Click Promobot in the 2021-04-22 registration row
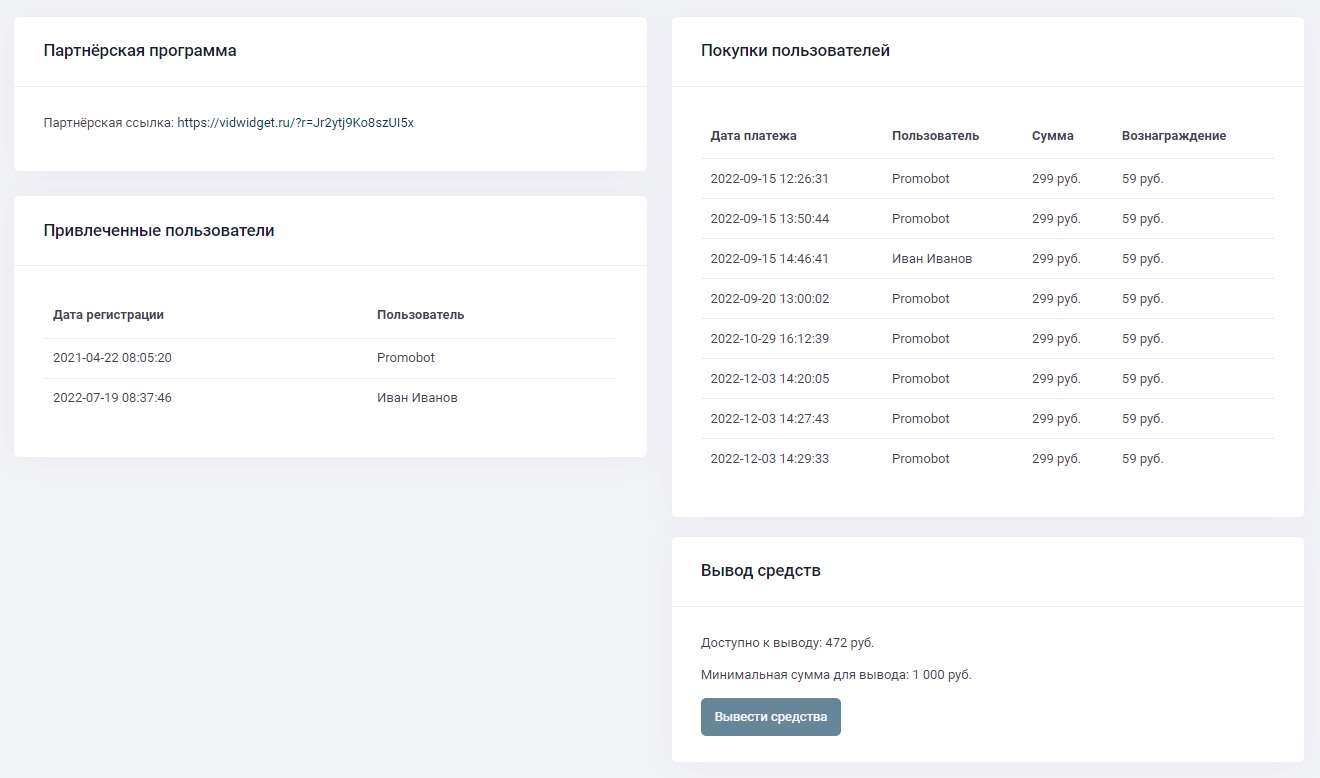 coord(406,358)
